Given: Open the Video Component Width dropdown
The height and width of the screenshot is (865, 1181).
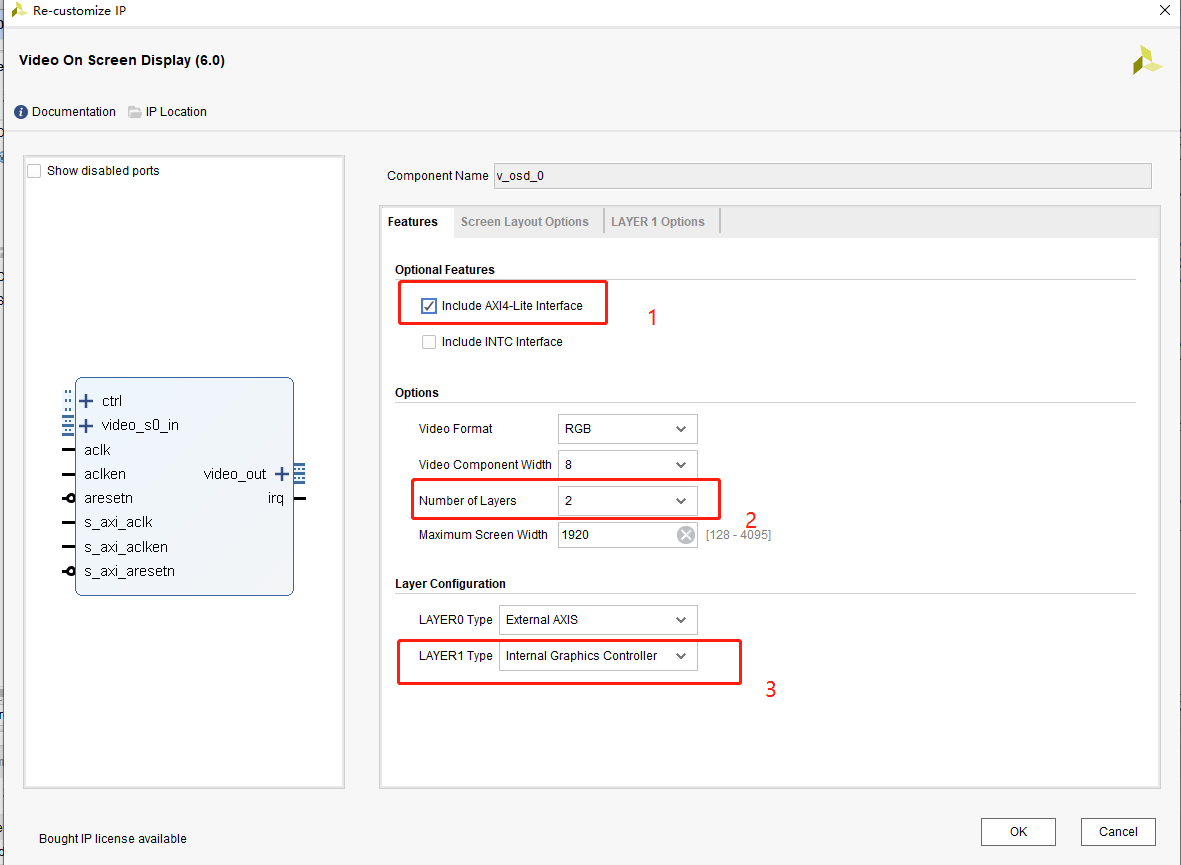Looking at the screenshot, I should click(627, 465).
